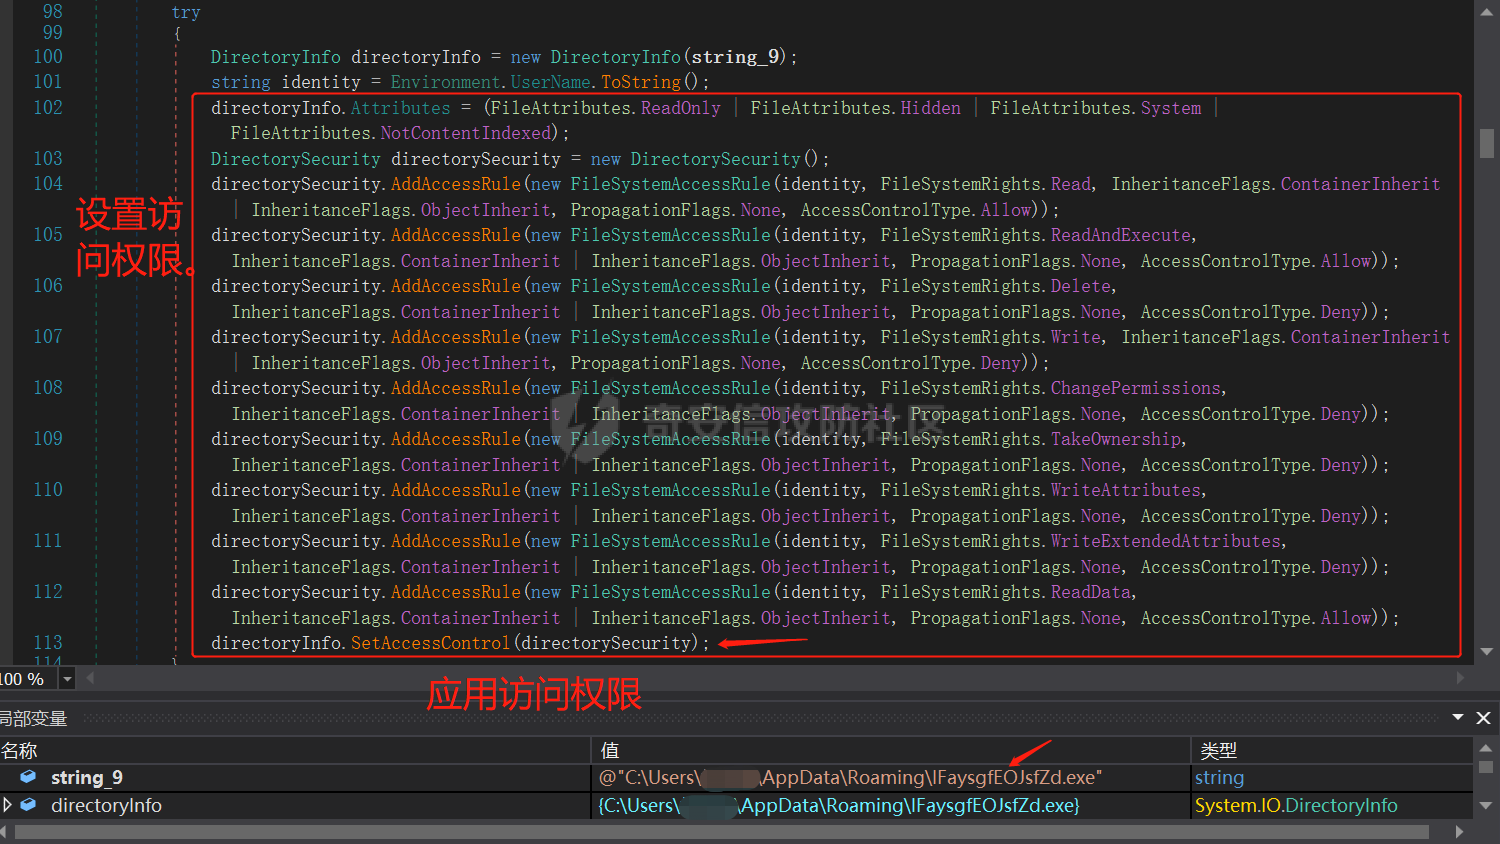The width and height of the screenshot is (1500, 844).
Task: Click code editor vertical scrollbar down arrow
Action: [1487, 651]
